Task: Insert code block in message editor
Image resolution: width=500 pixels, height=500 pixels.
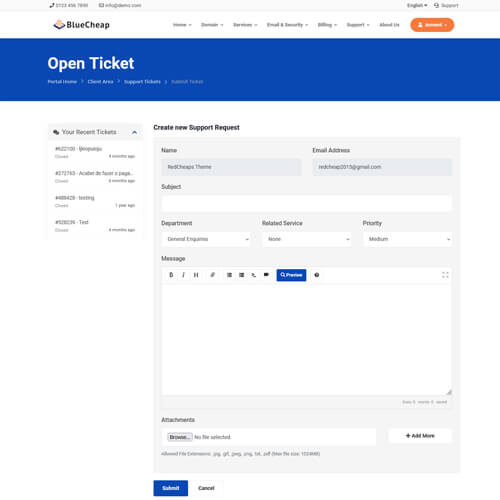Action: (x=254, y=275)
